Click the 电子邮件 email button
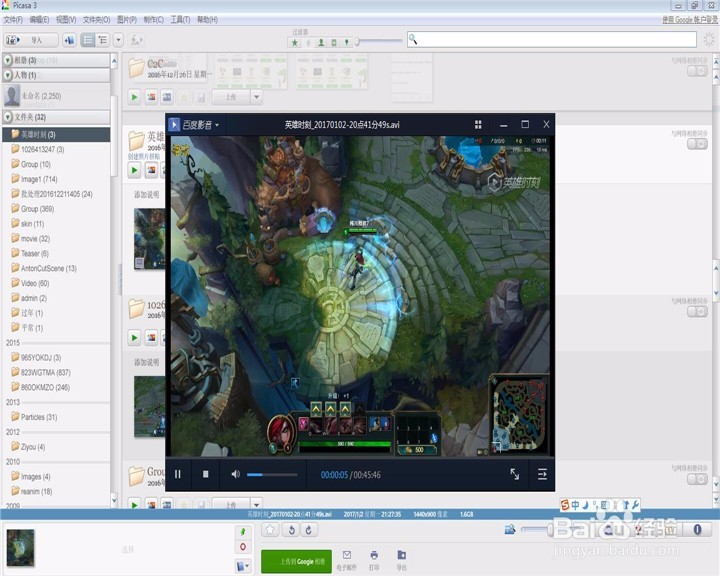 click(x=347, y=560)
